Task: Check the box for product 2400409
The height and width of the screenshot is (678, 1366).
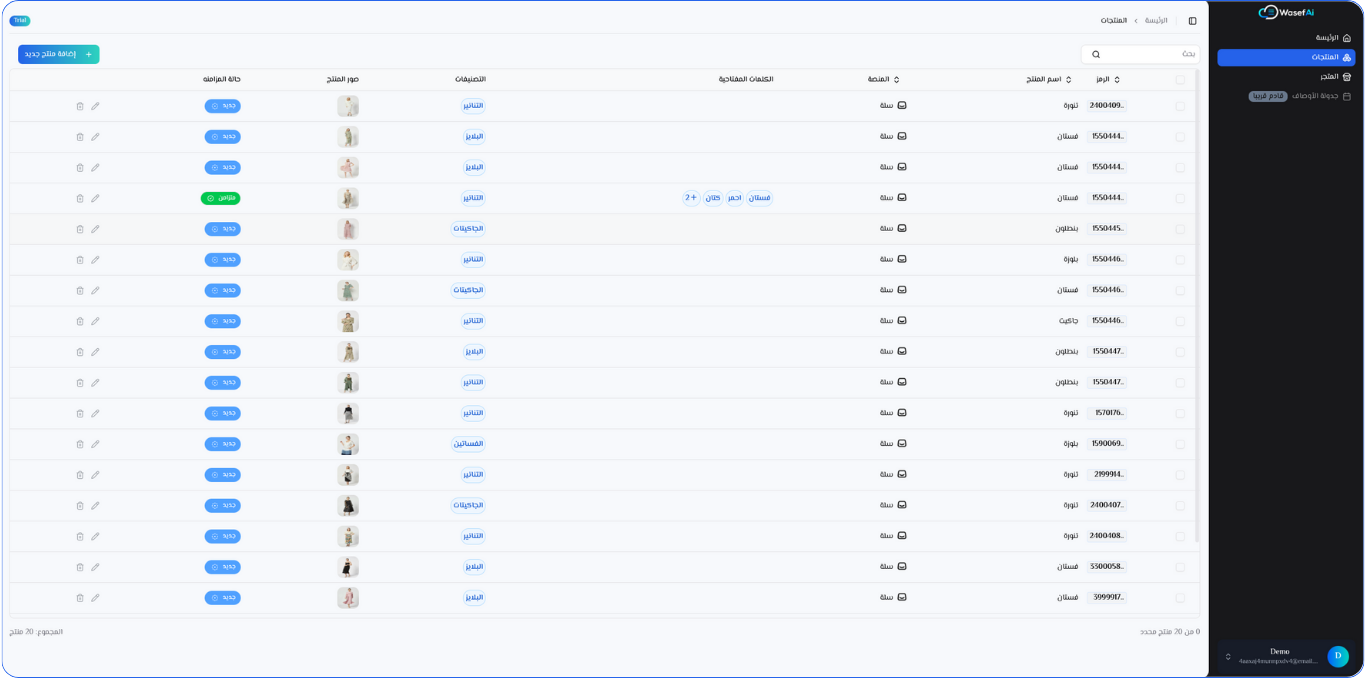Action: [1180, 106]
